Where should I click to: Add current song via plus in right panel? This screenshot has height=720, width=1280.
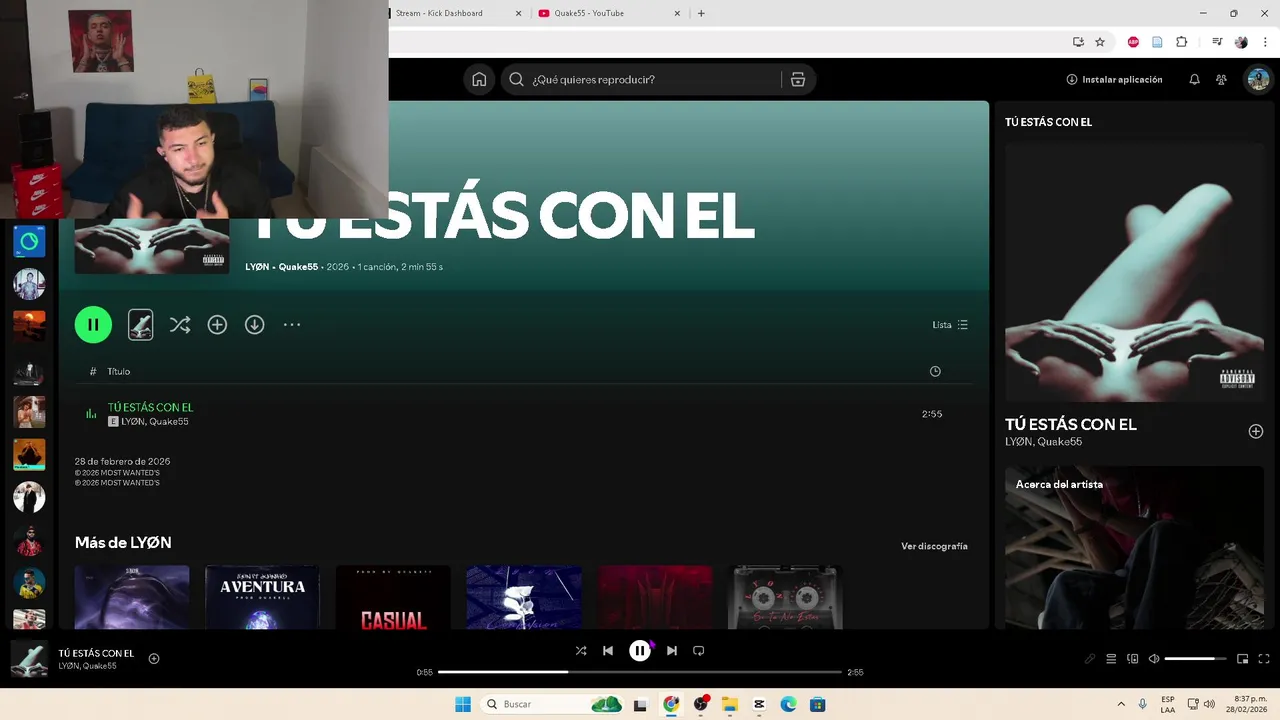(x=1256, y=431)
